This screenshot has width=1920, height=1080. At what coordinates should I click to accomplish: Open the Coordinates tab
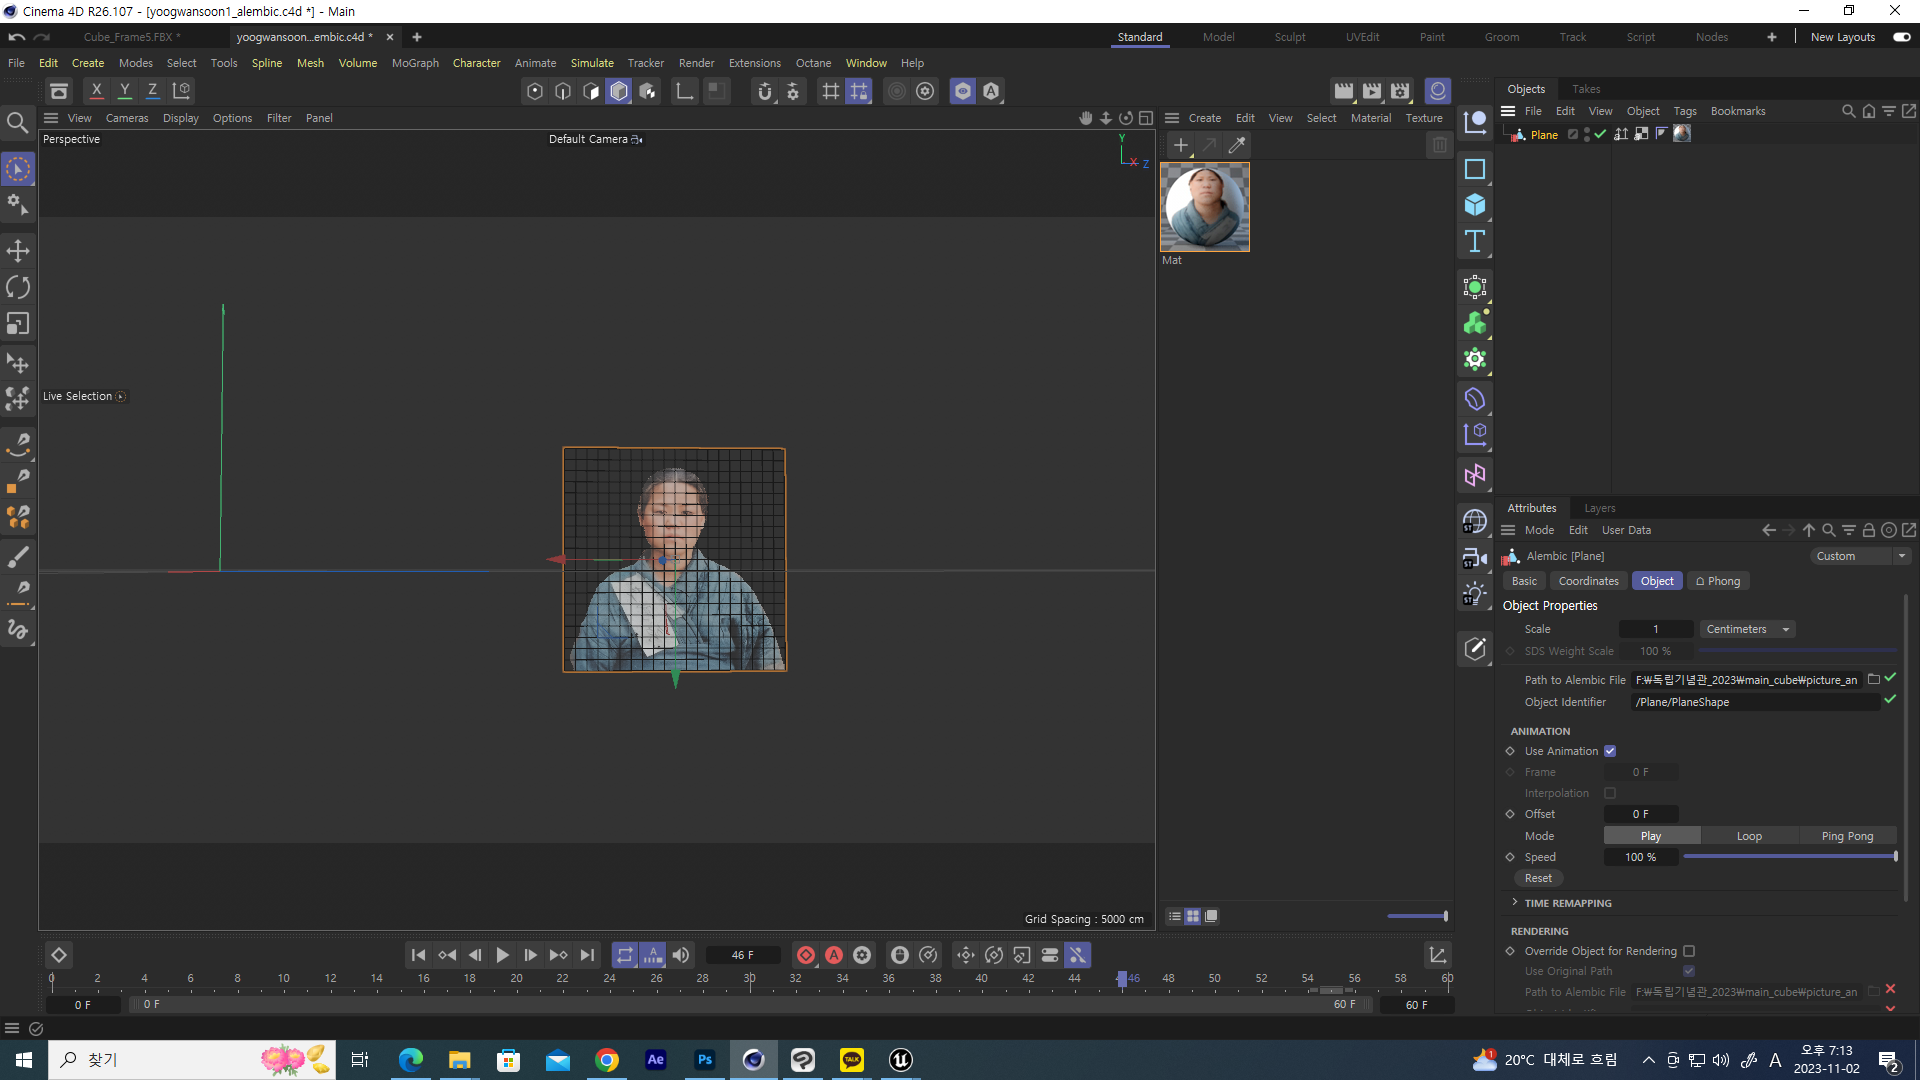(x=1588, y=581)
